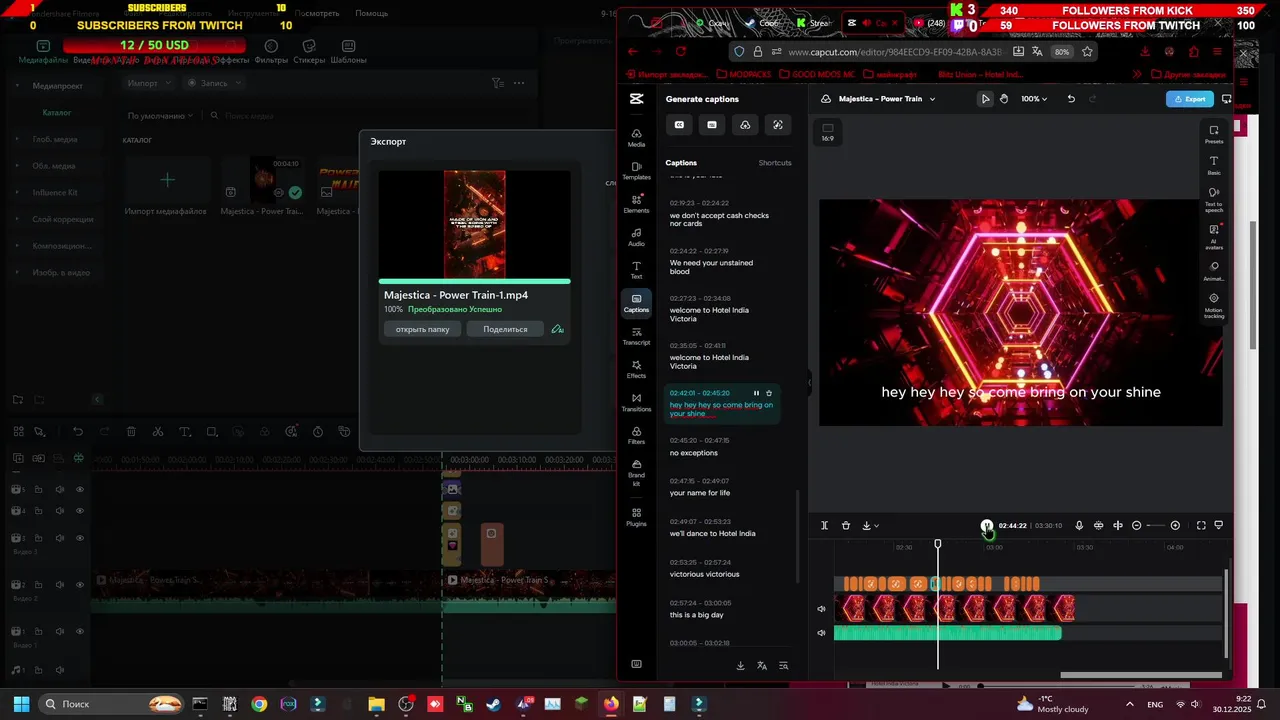The height and width of the screenshot is (720, 1280).
Task: Mute the CapCut video track
Action: [x=822, y=608]
